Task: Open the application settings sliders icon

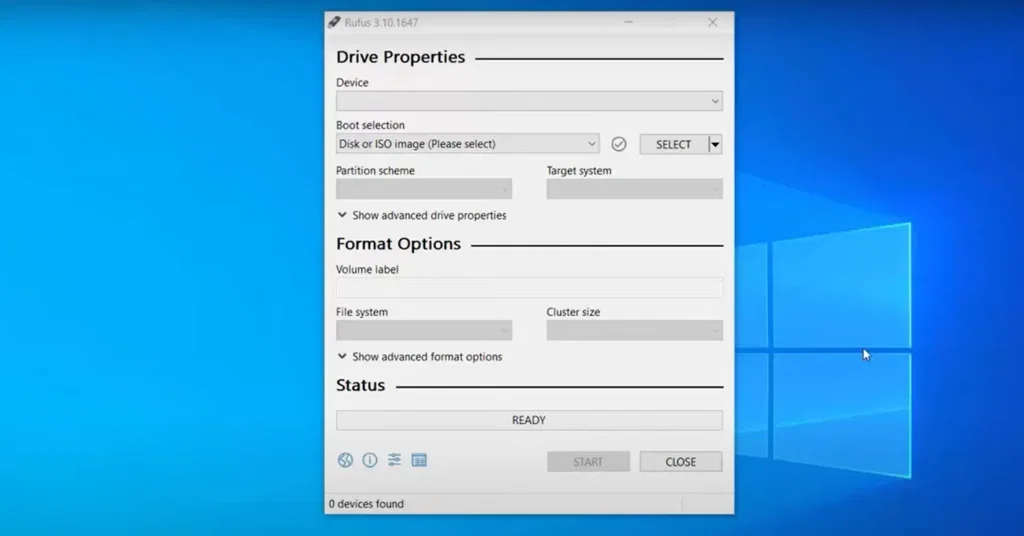Action: 394,460
